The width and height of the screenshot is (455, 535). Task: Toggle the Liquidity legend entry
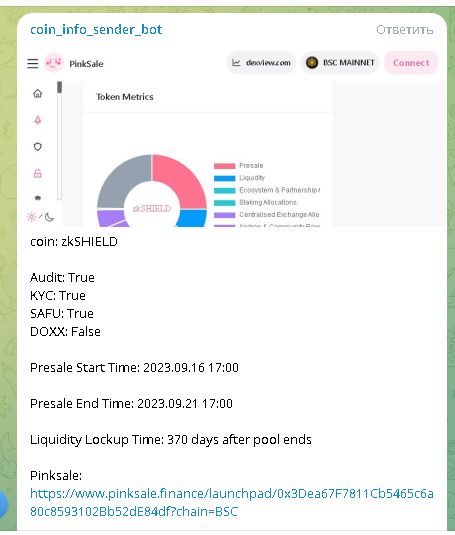[239, 178]
